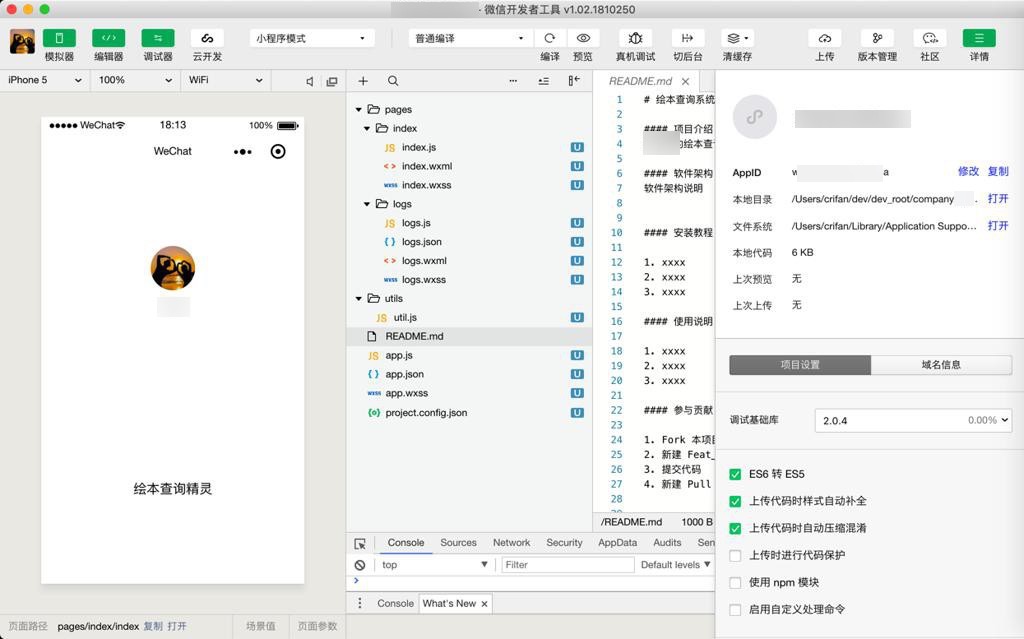This screenshot has height=639, width=1024.
Task: Start 真机调试 remote debugging
Action: 635,38
